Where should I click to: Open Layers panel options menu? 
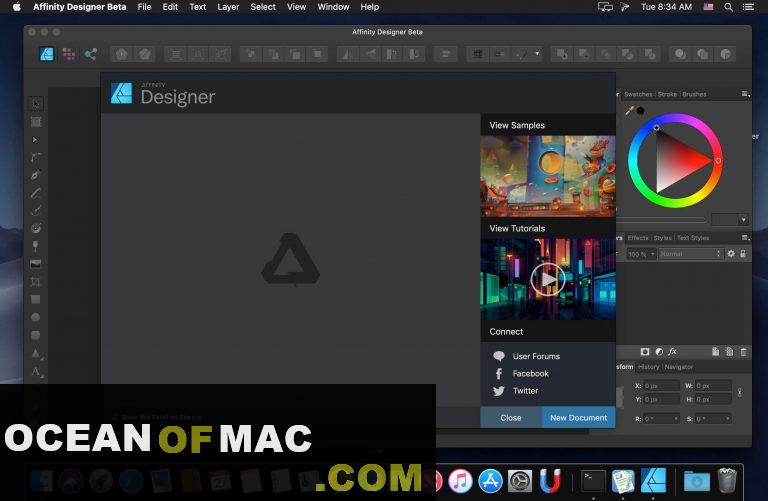745,238
